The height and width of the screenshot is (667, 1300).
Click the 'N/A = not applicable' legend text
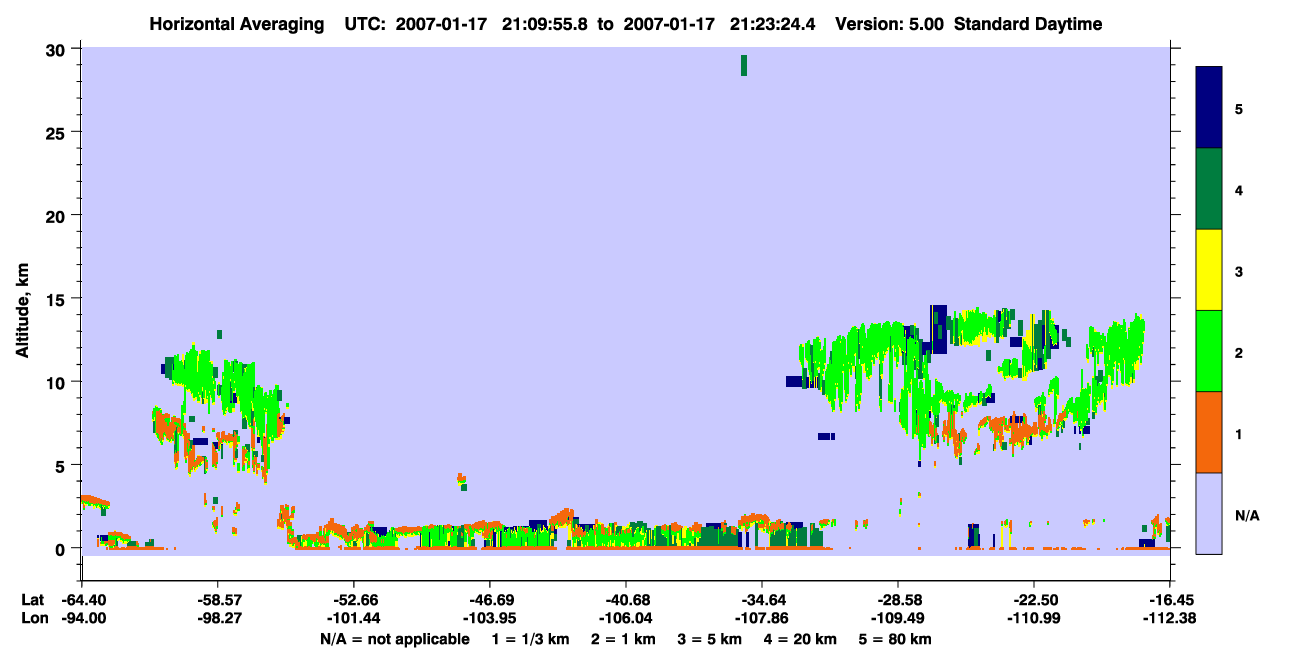395,639
